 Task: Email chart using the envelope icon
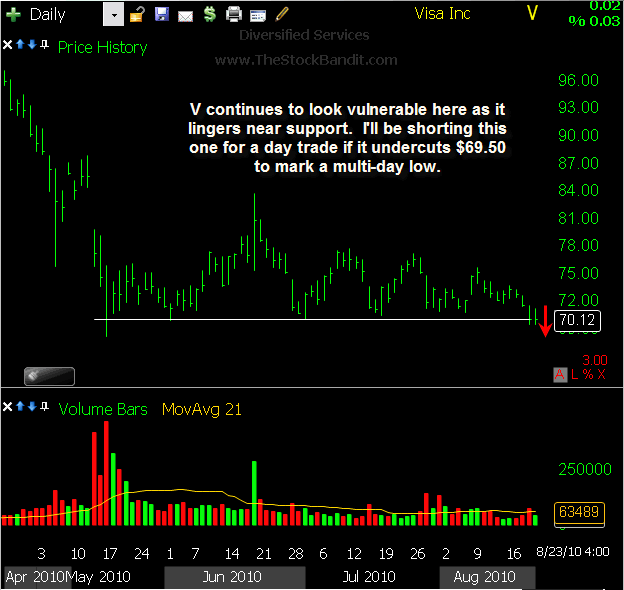[x=185, y=16]
